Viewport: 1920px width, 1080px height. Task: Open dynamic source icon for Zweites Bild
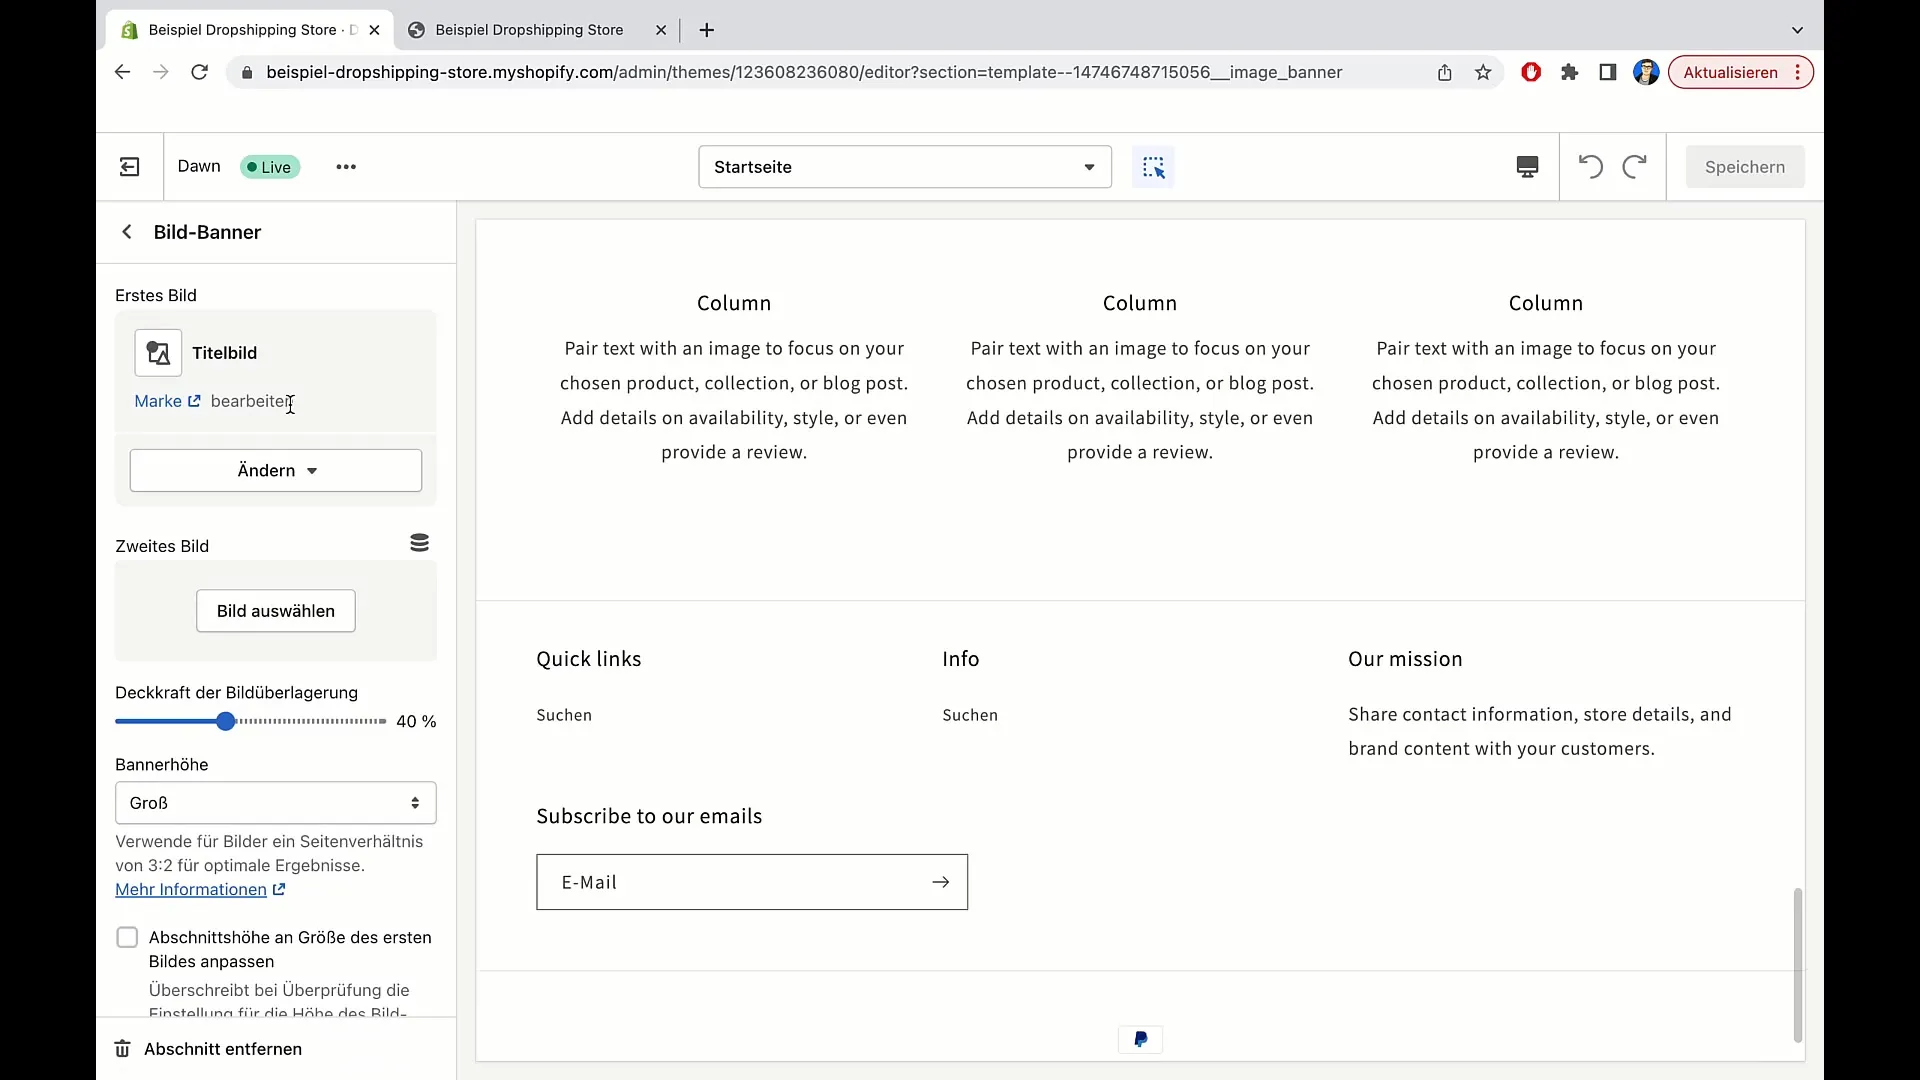pyautogui.click(x=419, y=543)
